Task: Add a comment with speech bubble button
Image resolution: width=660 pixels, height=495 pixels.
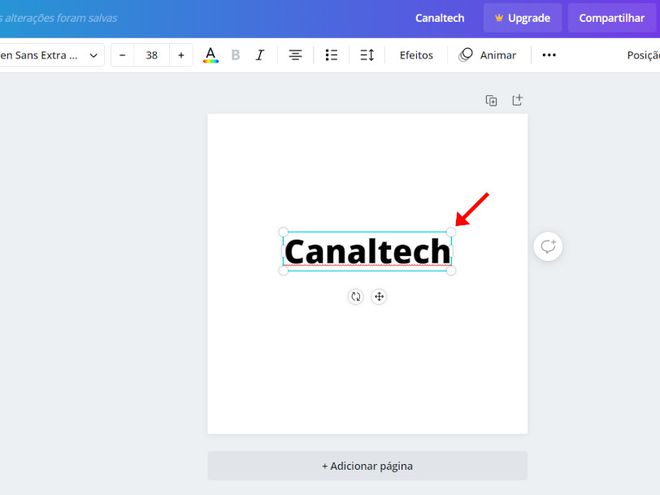Action: coord(548,247)
